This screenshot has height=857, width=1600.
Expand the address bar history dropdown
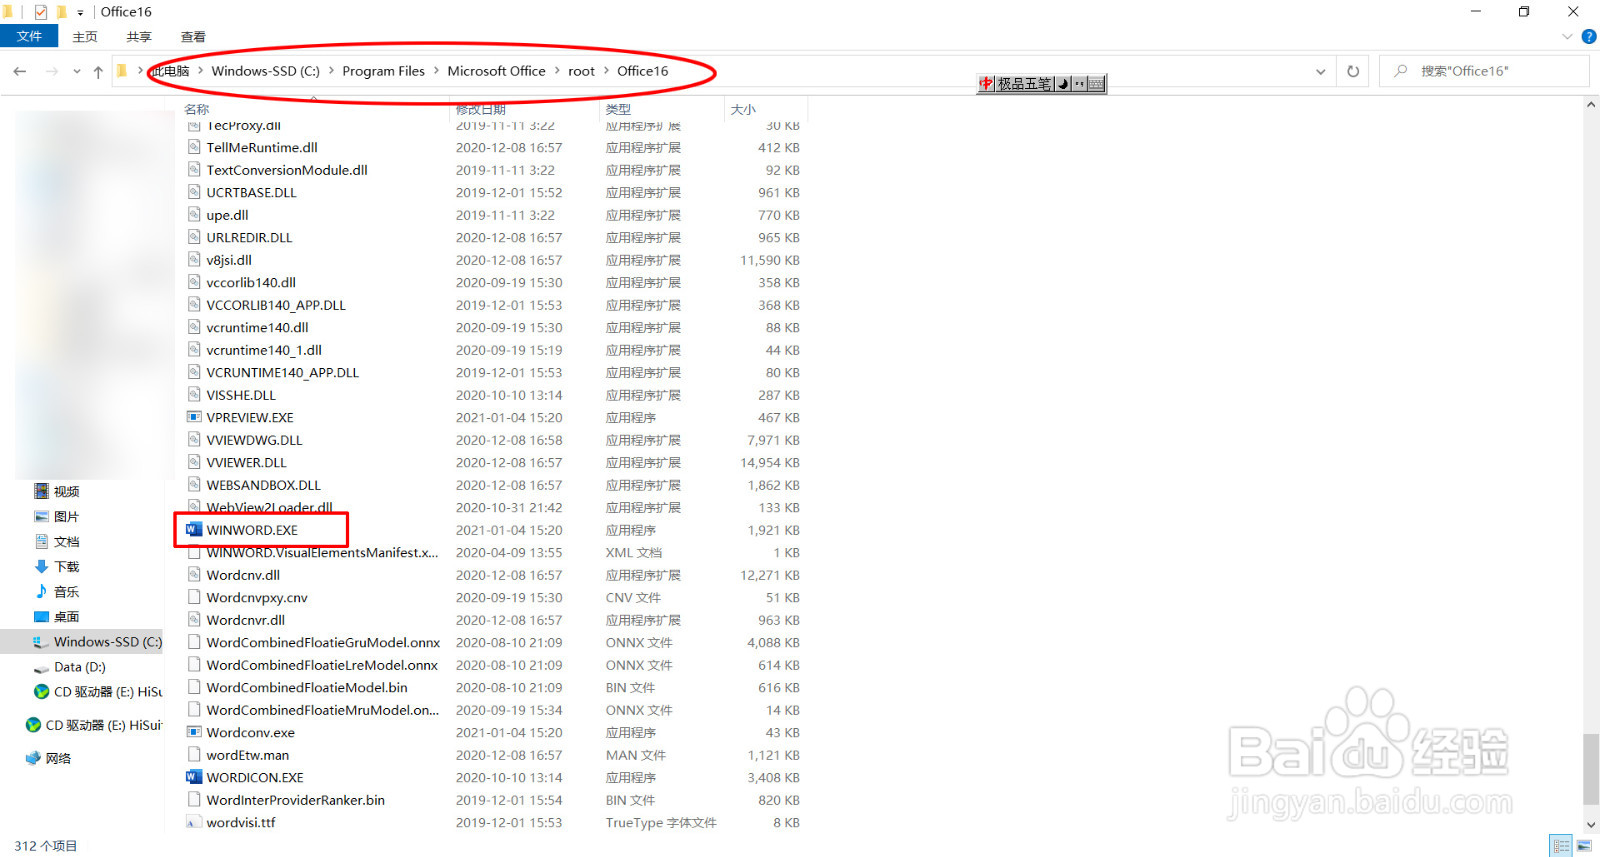pos(1321,71)
